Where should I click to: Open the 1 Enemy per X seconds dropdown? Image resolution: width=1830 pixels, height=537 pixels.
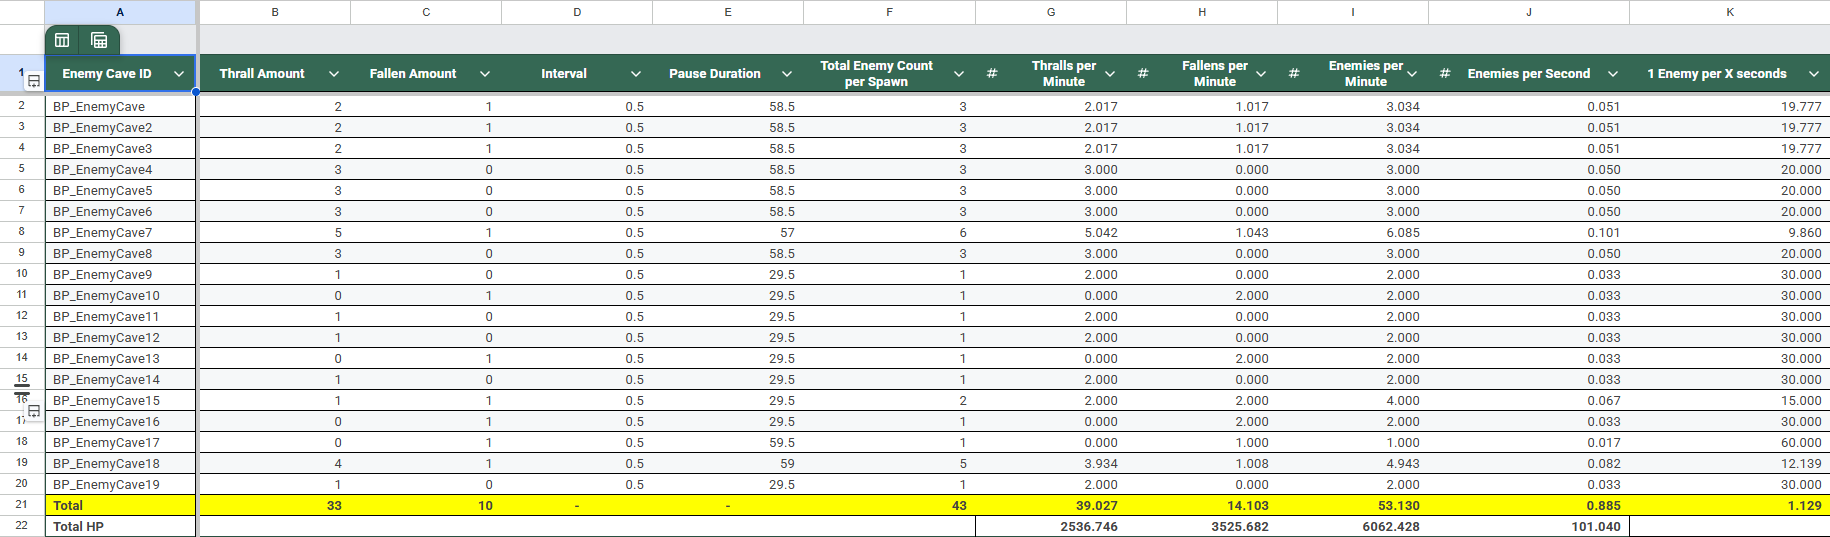click(1814, 74)
